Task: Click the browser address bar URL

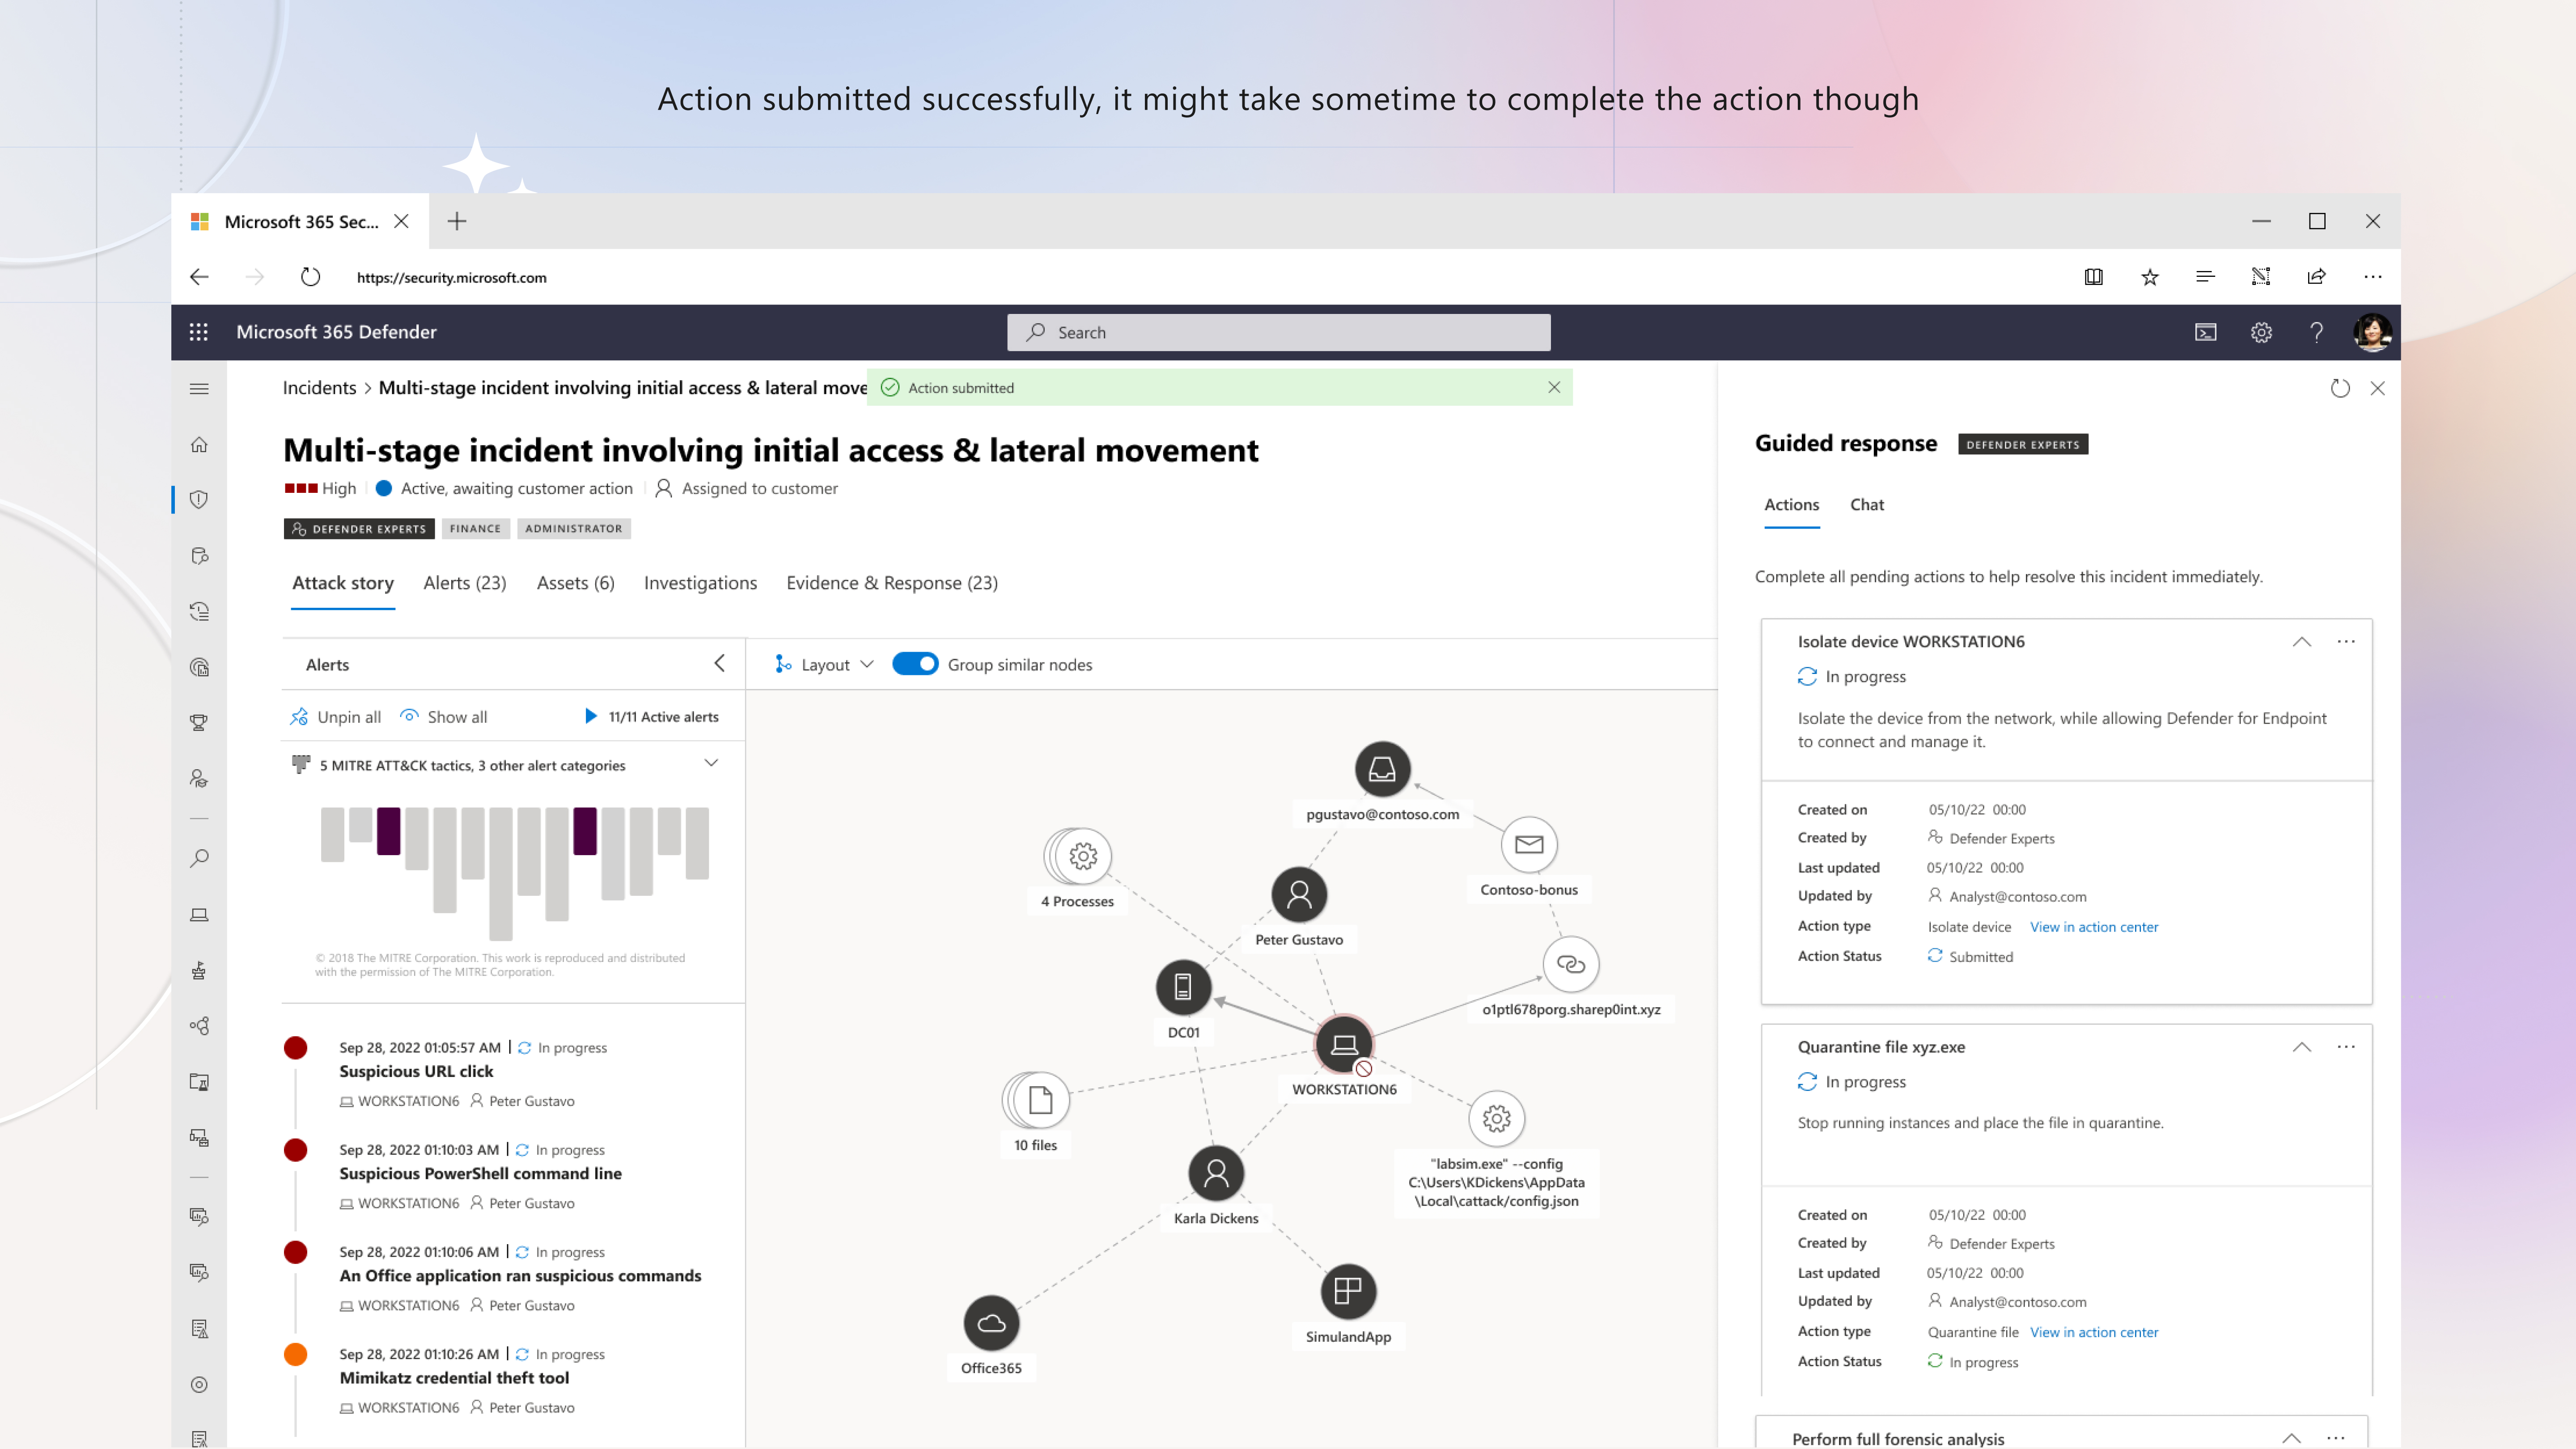Action: 452,278
